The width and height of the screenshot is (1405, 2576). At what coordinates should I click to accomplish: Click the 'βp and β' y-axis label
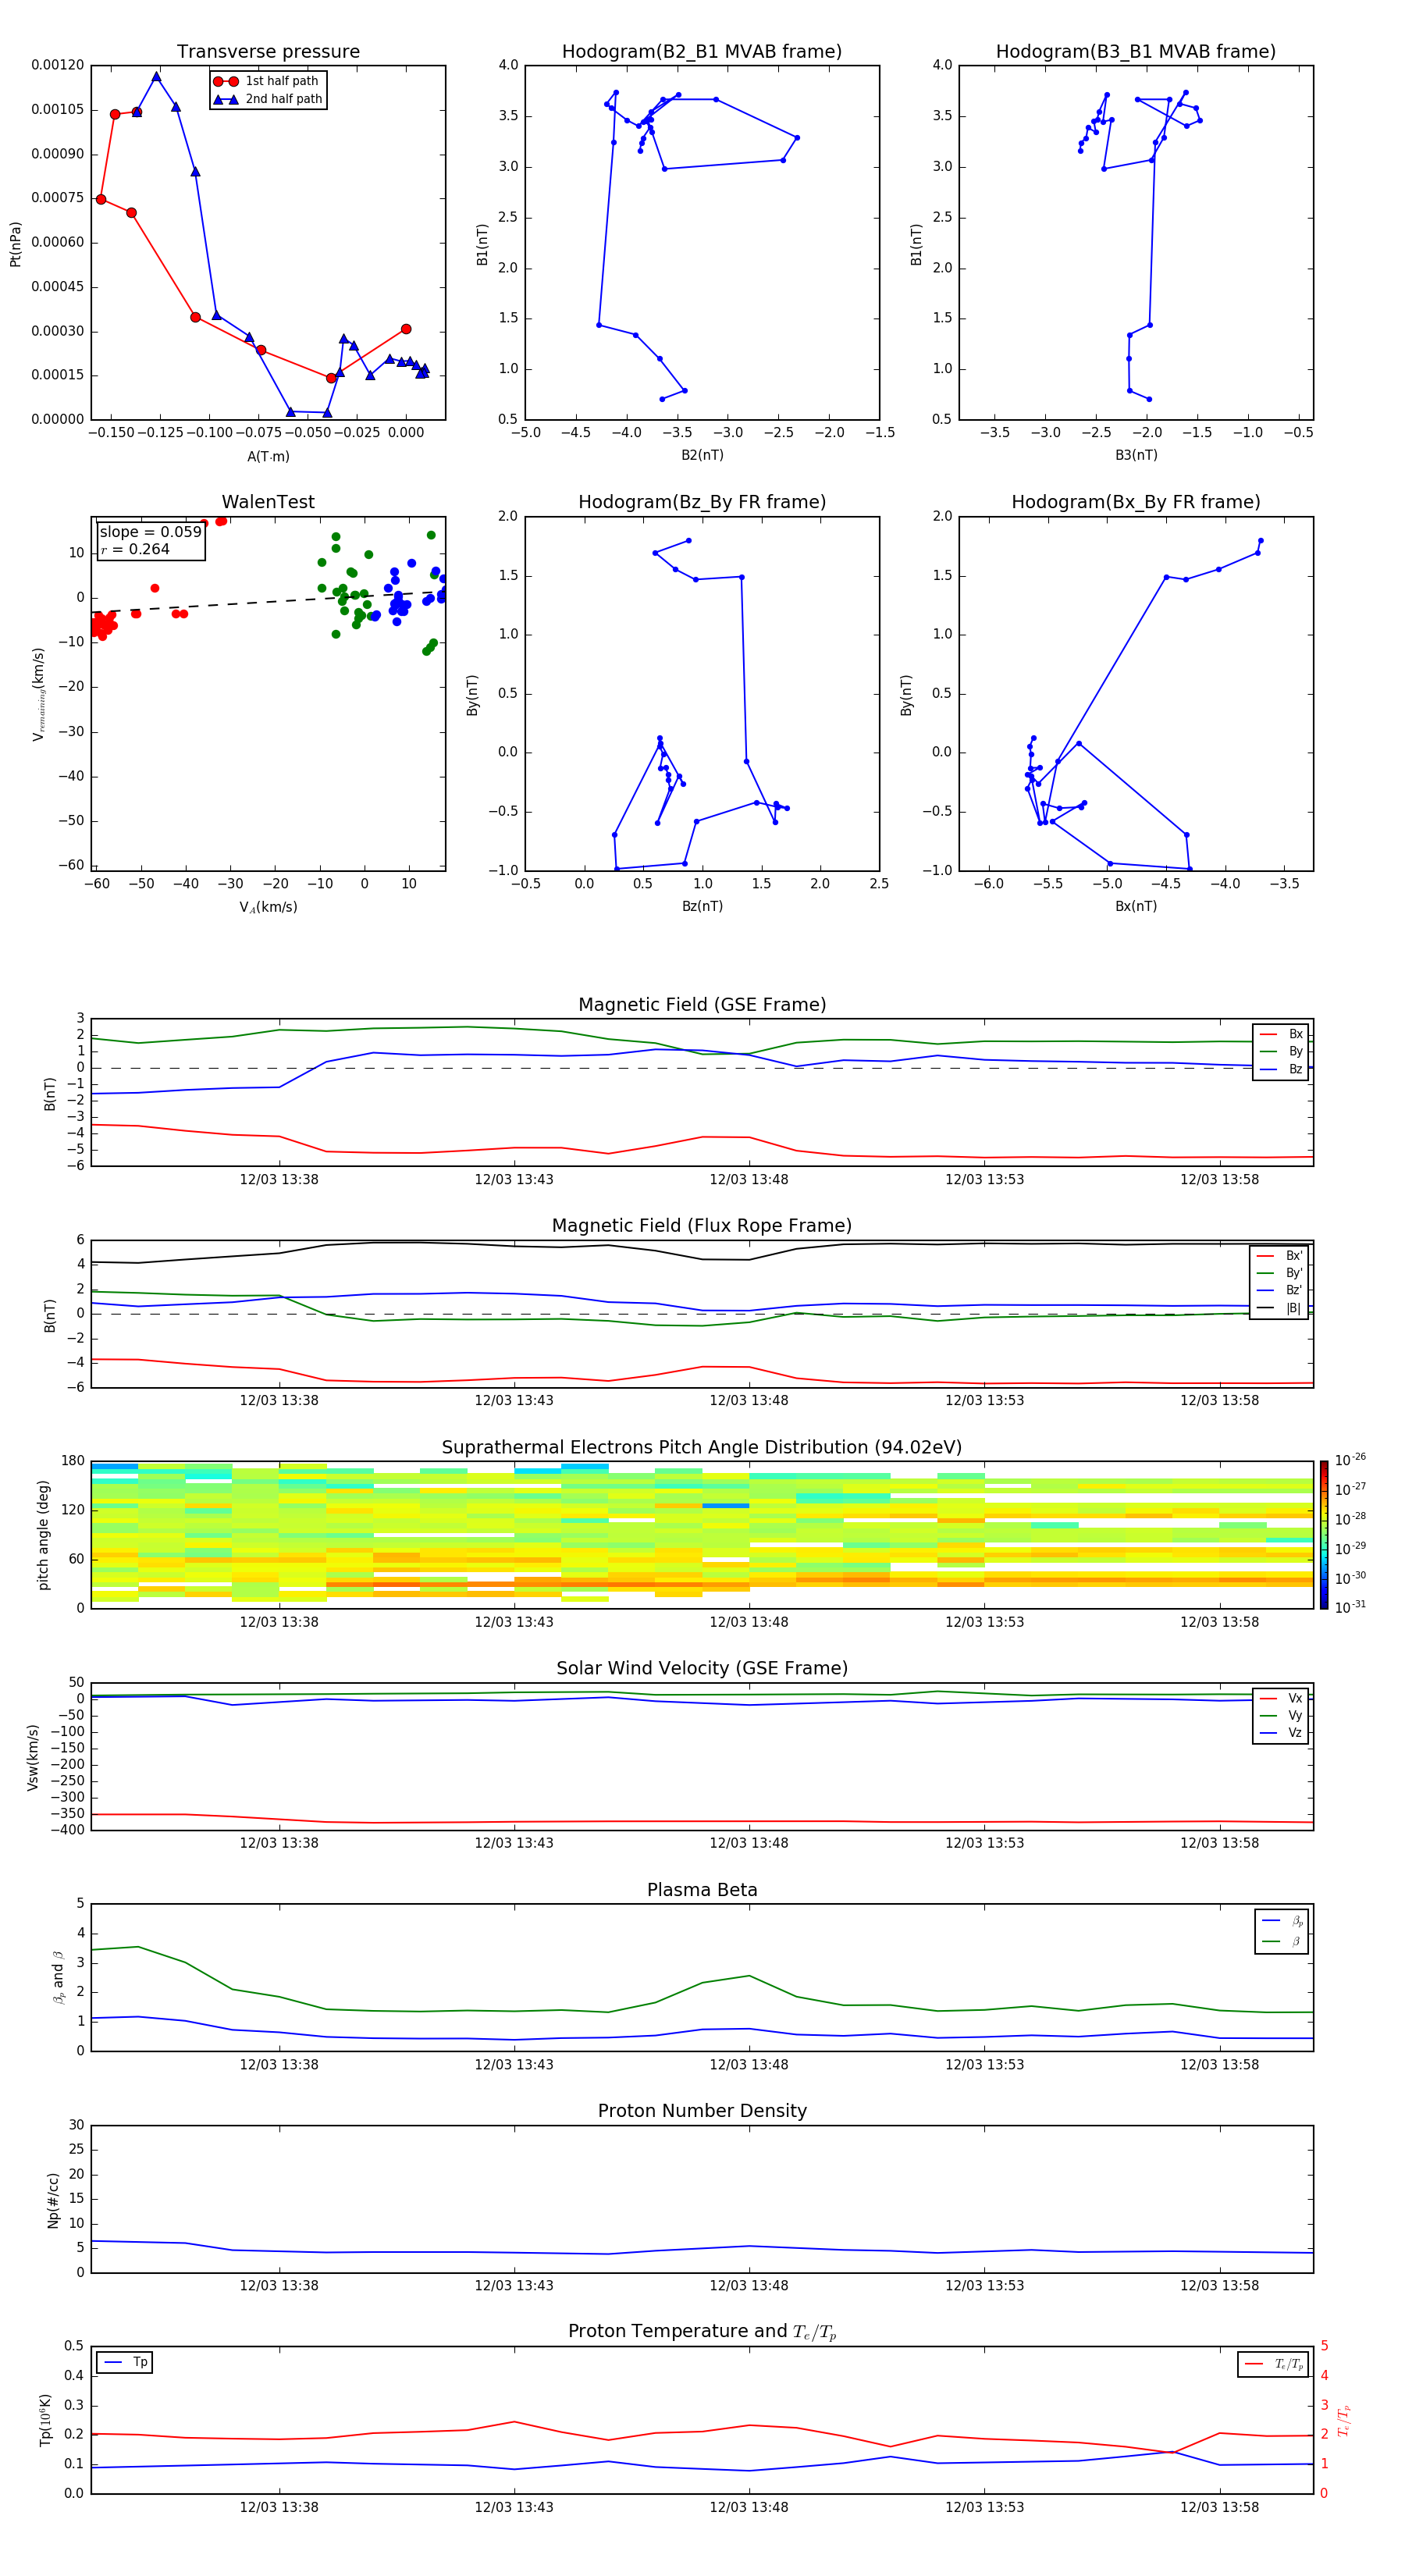point(58,1977)
